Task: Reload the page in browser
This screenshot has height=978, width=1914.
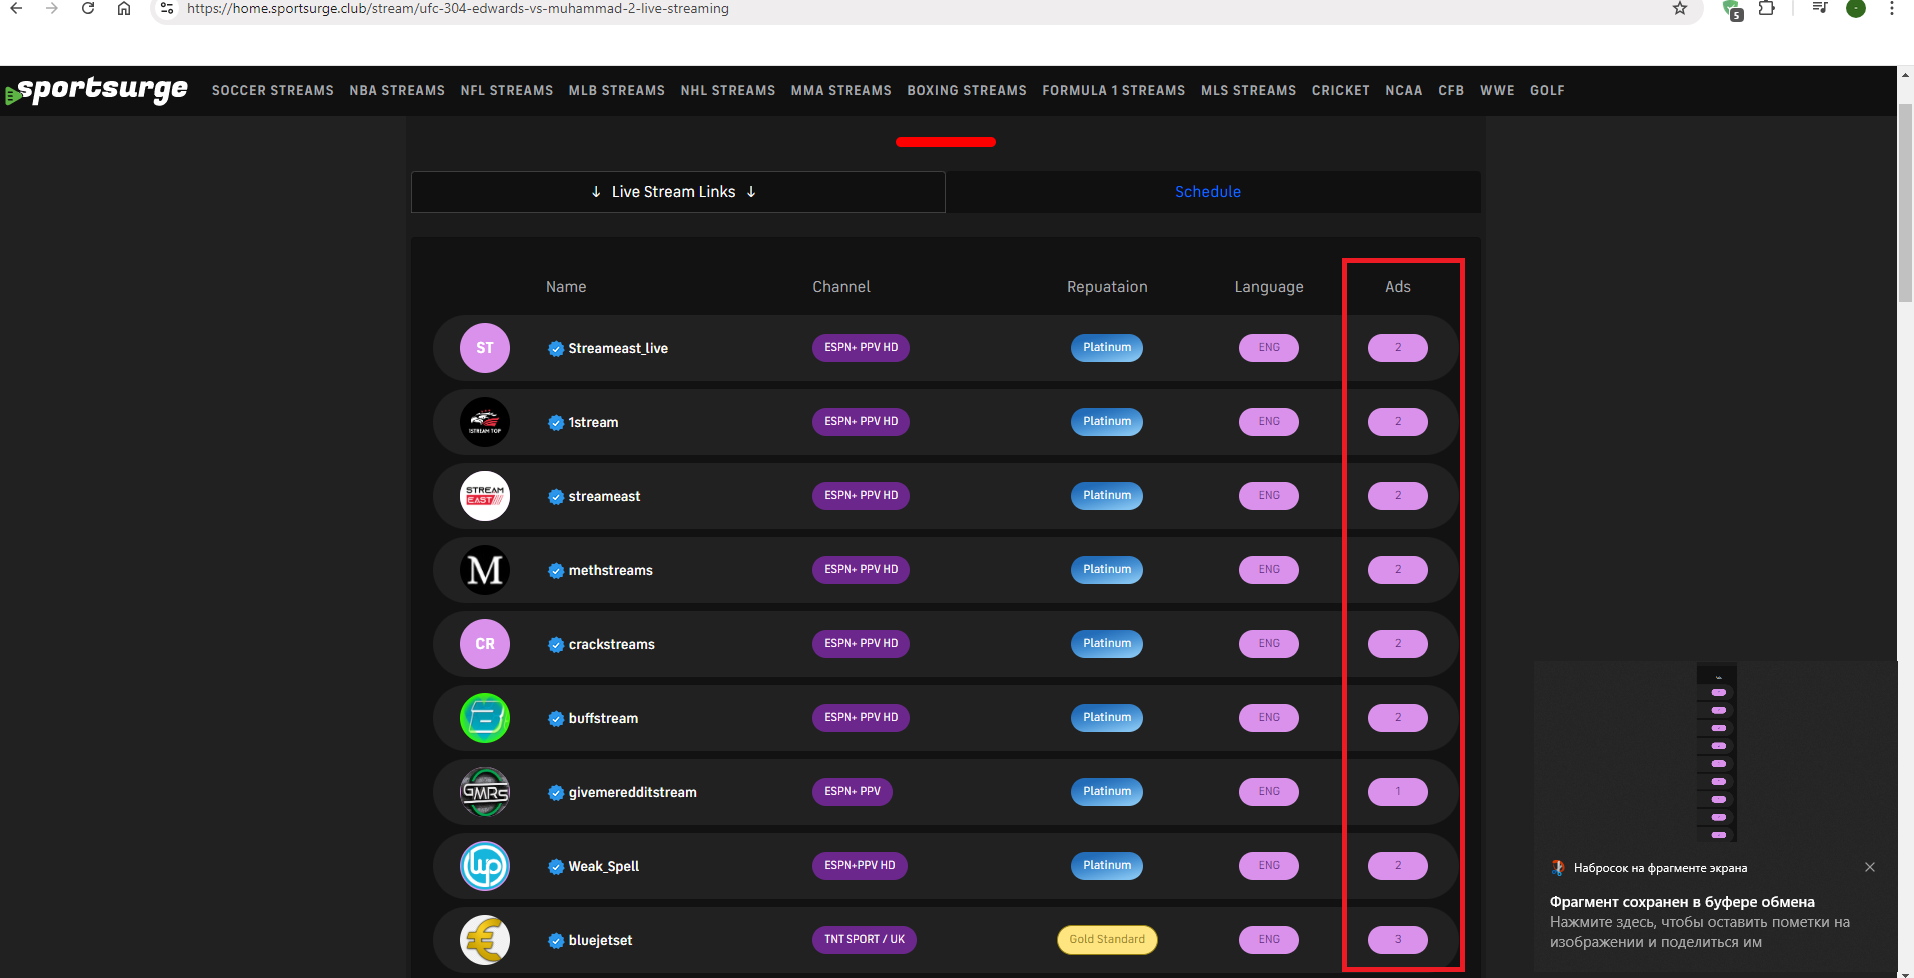Action: pos(88,9)
